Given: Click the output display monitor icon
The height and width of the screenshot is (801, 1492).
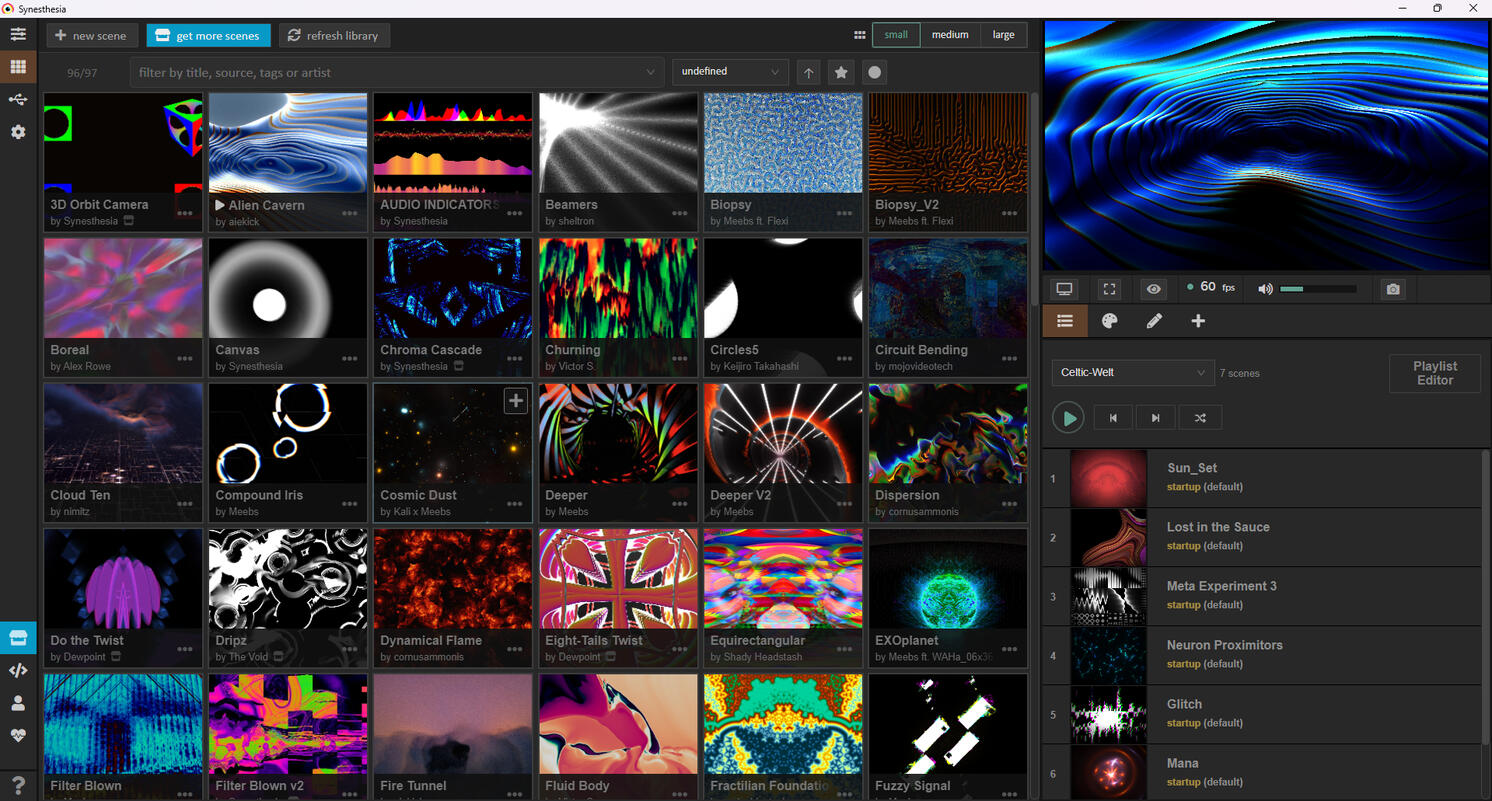Looking at the screenshot, I should point(1064,289).
